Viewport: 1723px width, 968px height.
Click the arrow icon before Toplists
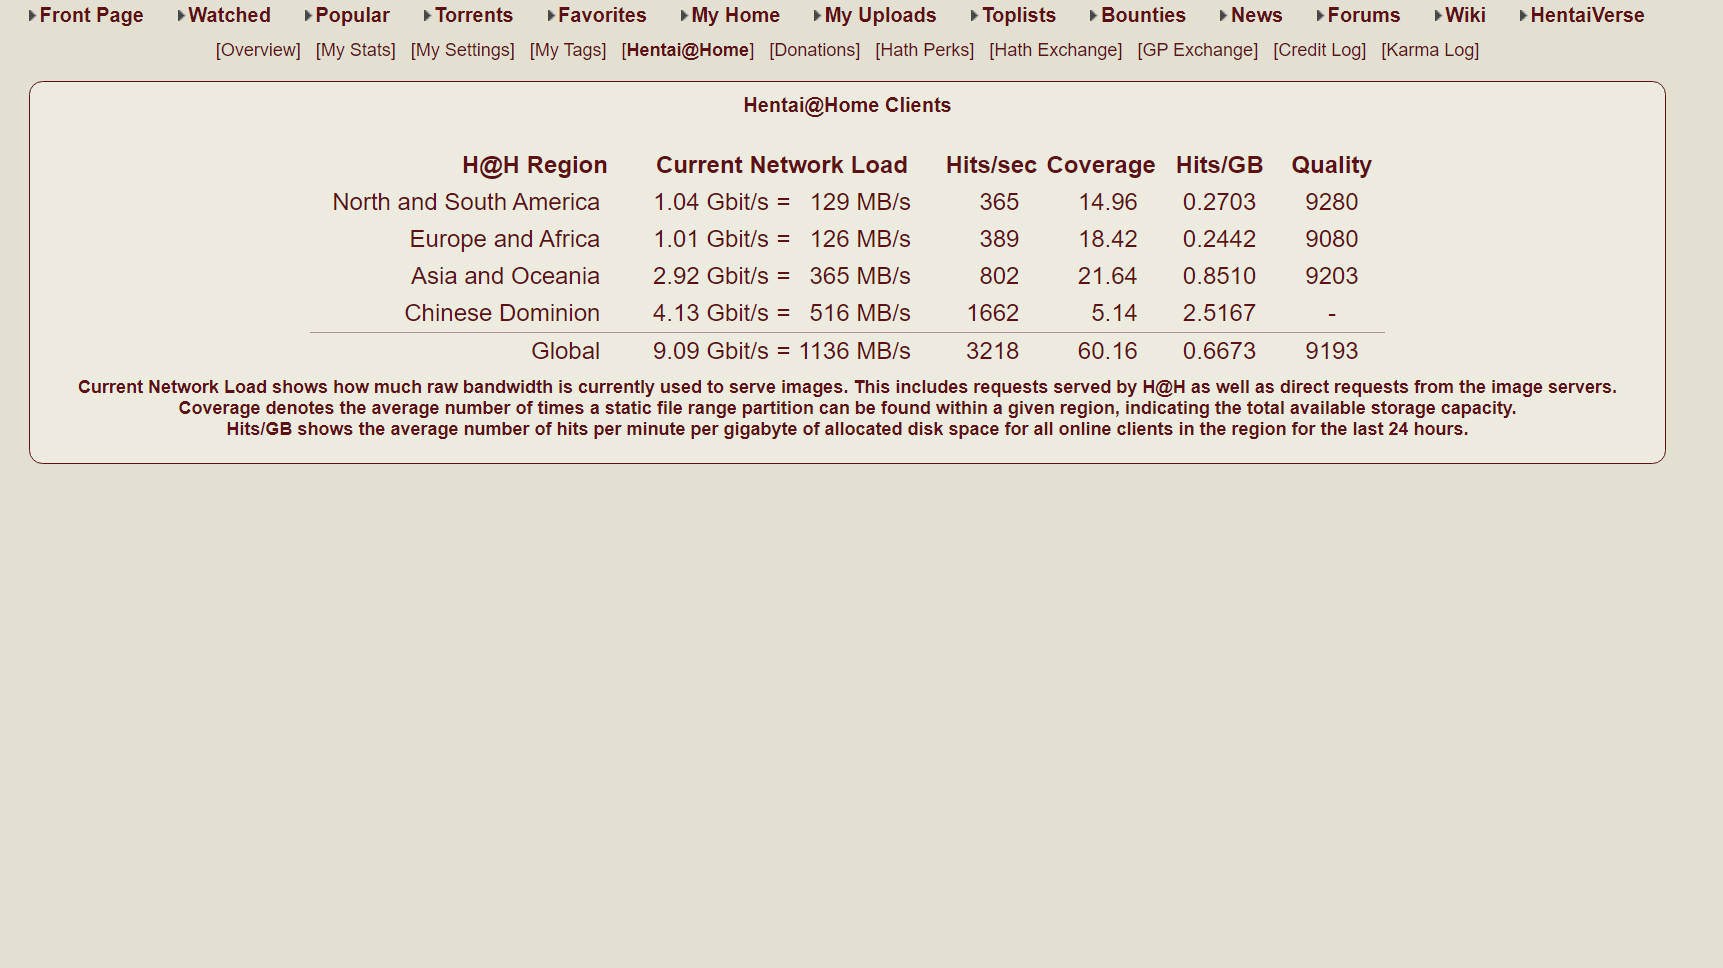coord(974,16)
